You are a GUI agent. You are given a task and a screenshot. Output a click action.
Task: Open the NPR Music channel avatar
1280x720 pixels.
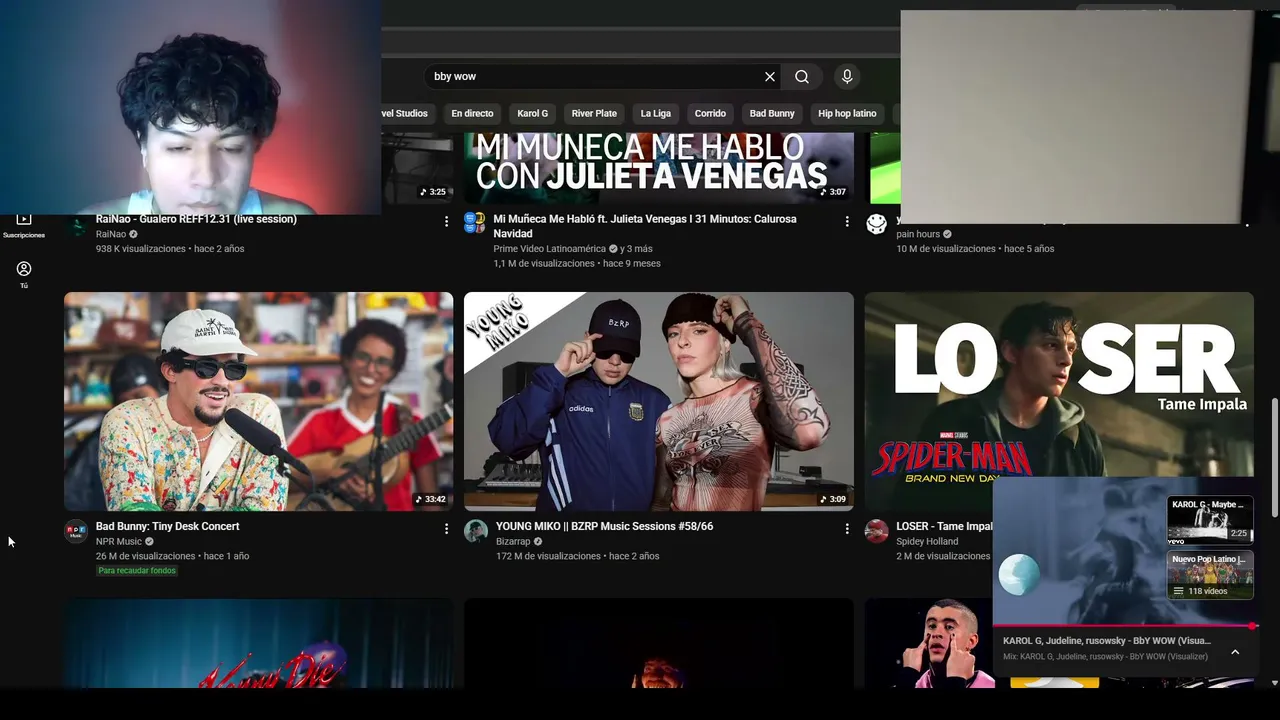pyautogui.click(x=76, y=531)
